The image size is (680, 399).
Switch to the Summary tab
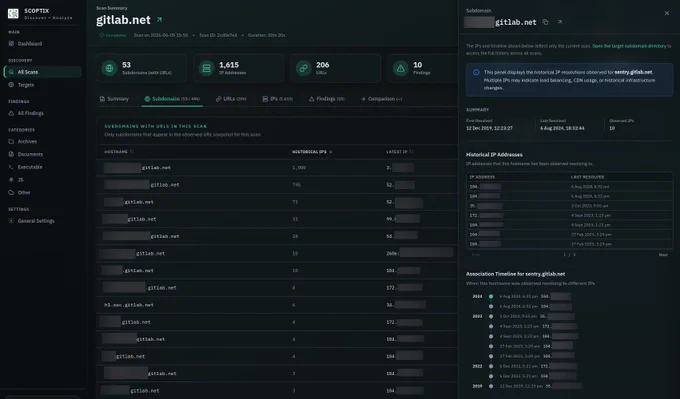pyautogui.click(x=114, y=99)
